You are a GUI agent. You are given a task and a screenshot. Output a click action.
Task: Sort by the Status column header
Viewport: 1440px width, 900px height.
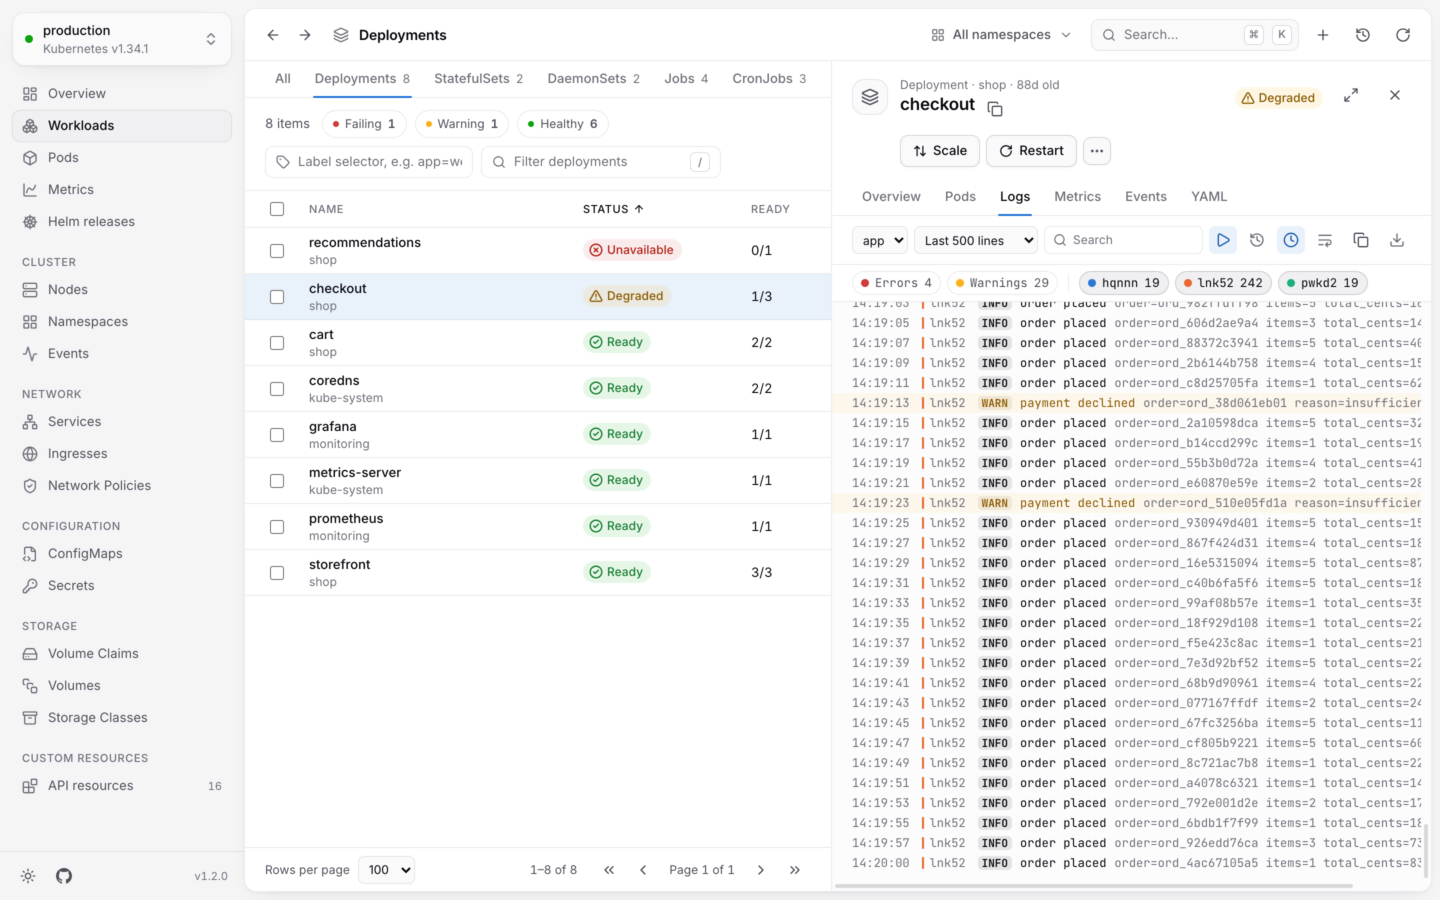click(613, 209)
